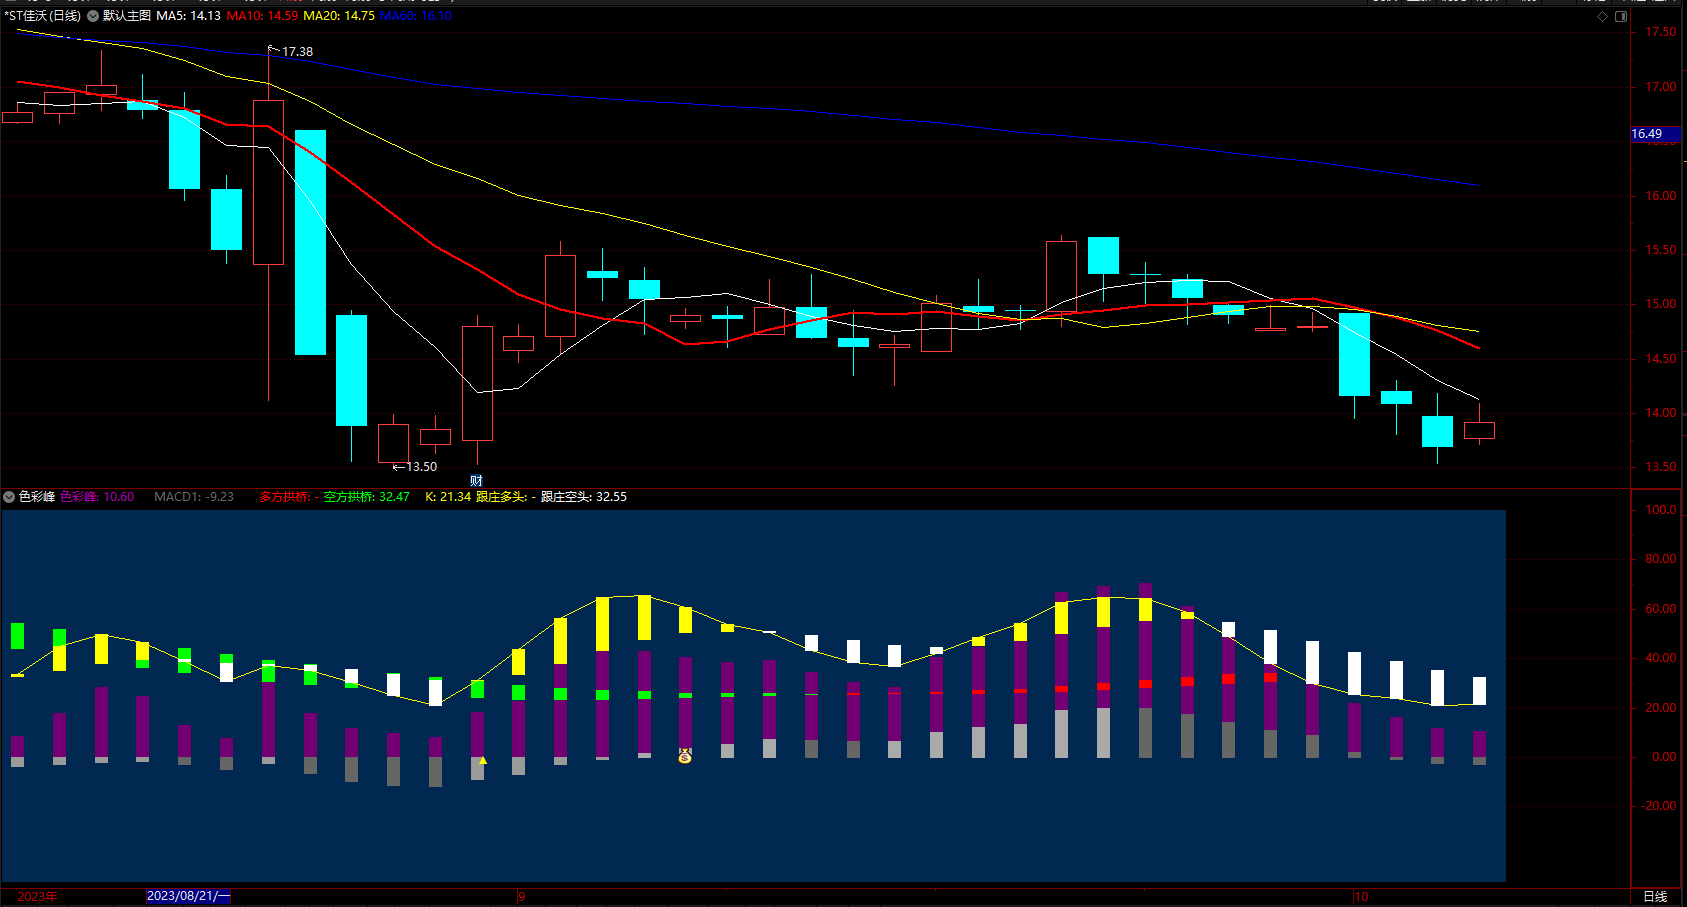Screen dimensions: 1687x907
Task: Click the 17.38 high price annotation
Action: (x=297, y=52)
